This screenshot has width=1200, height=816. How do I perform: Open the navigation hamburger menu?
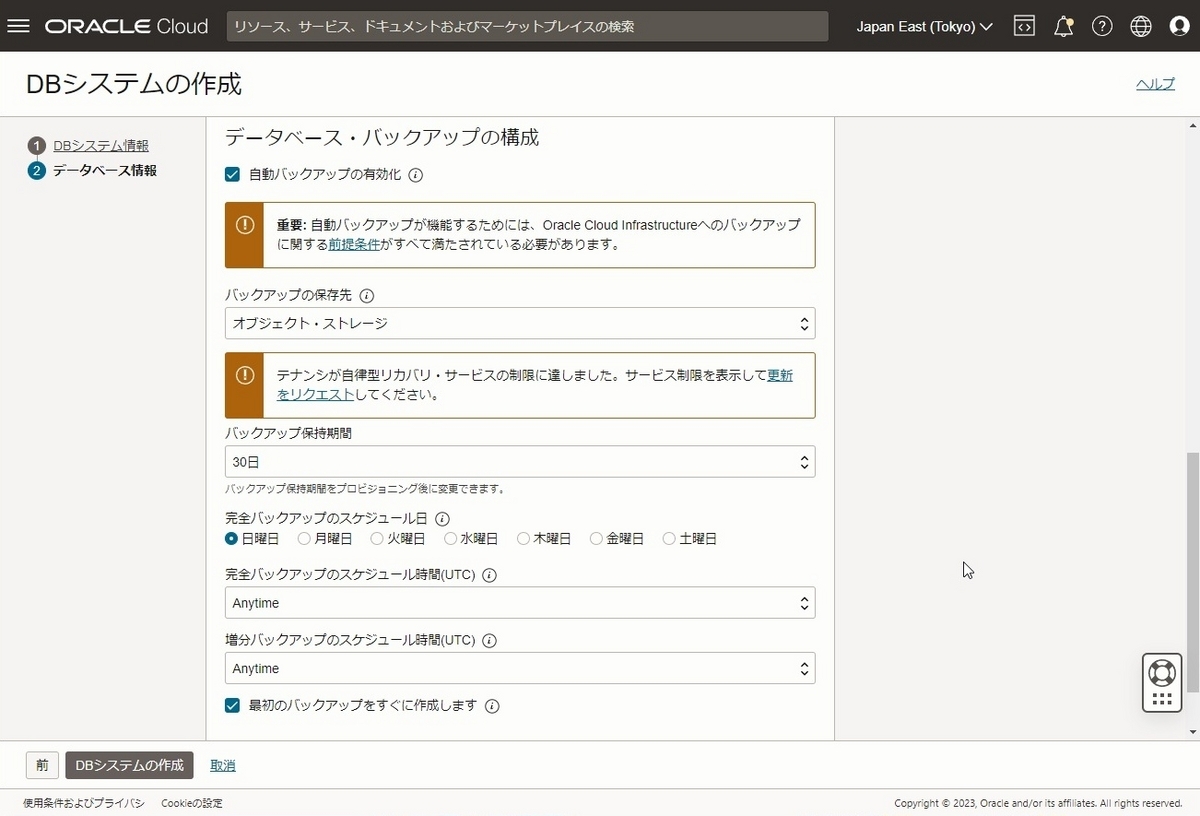coord(18,26)
